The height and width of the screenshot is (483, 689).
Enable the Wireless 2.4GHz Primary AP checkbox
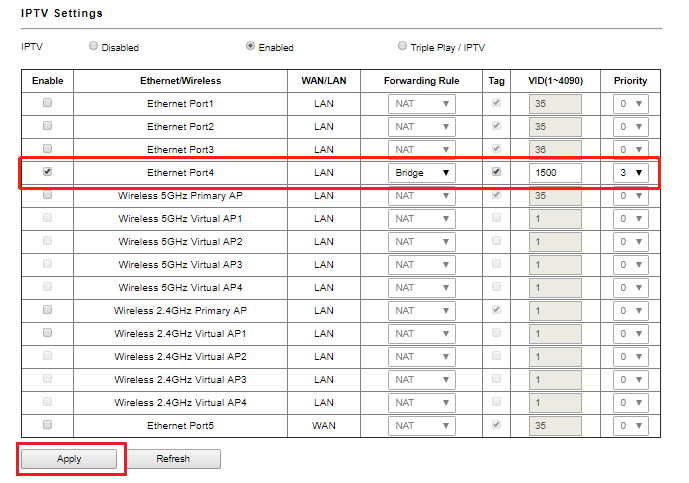[47, 309]
